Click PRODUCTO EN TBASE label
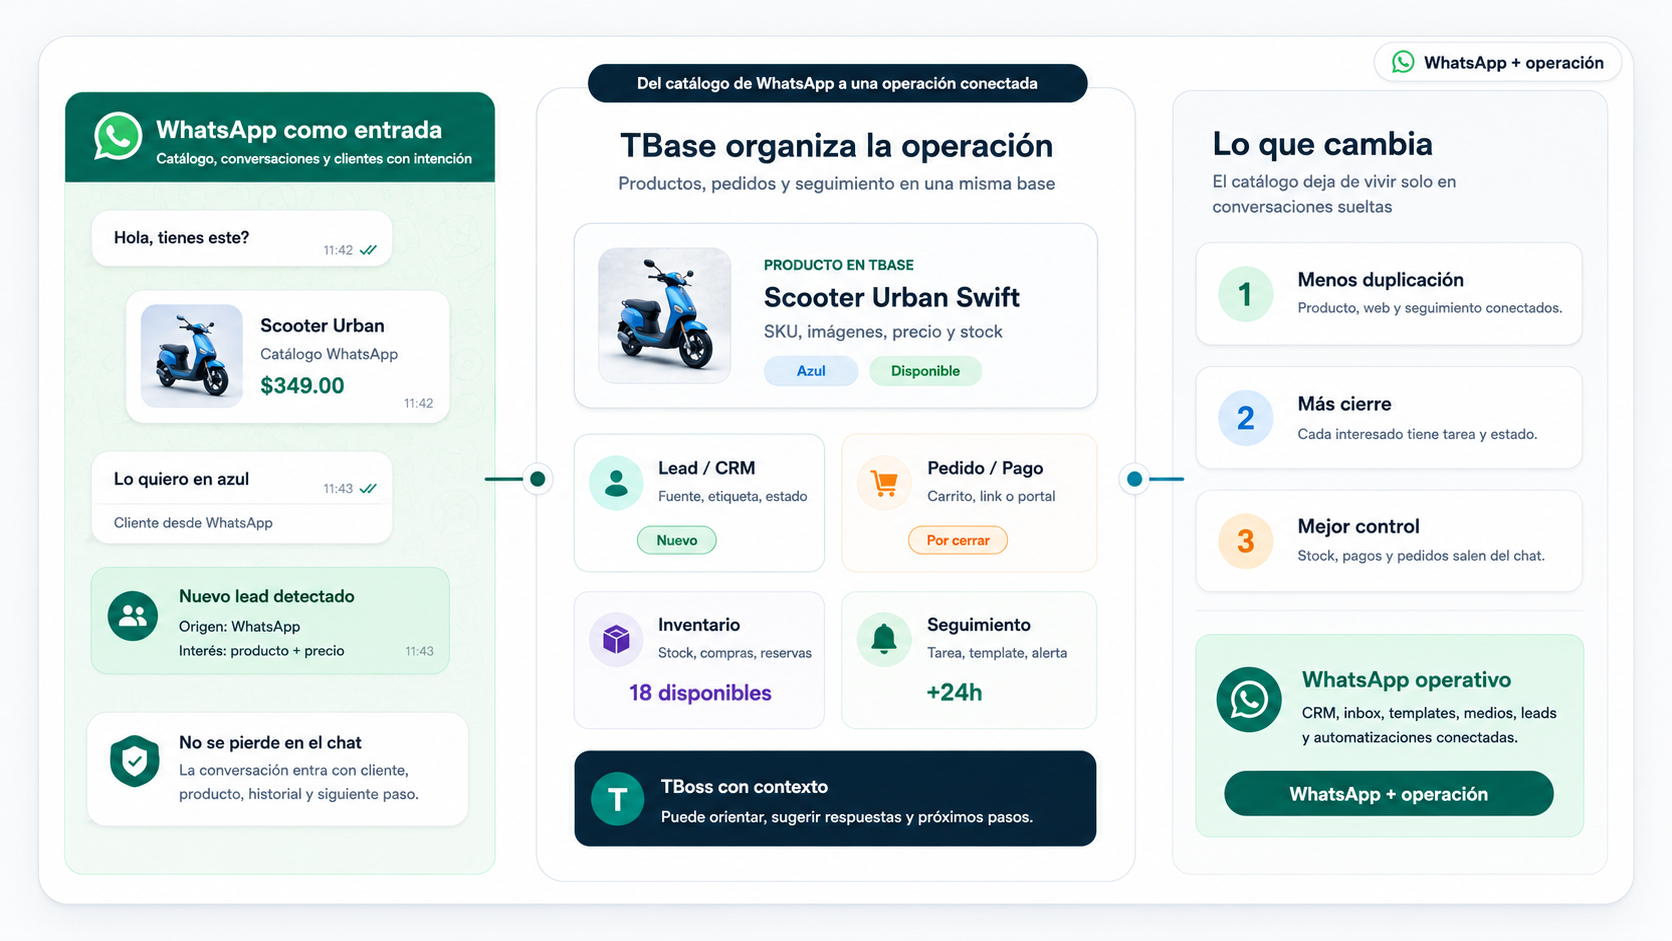The width and height of the screenshot is (1672, 941). click(x=839, y=265)
